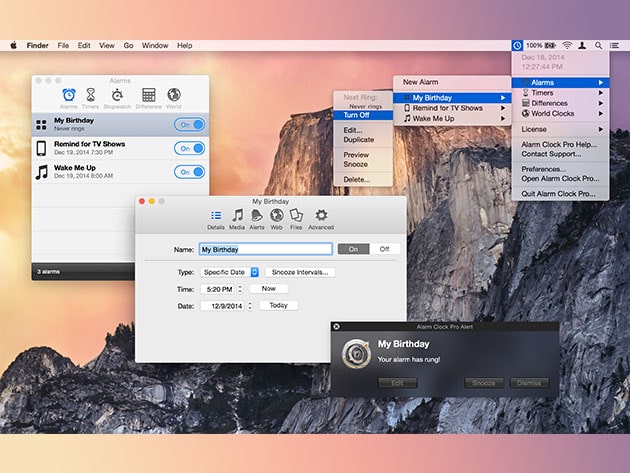630x473 pixels.
Task: Switch to the World clocks tab
Action: [174, 98]
